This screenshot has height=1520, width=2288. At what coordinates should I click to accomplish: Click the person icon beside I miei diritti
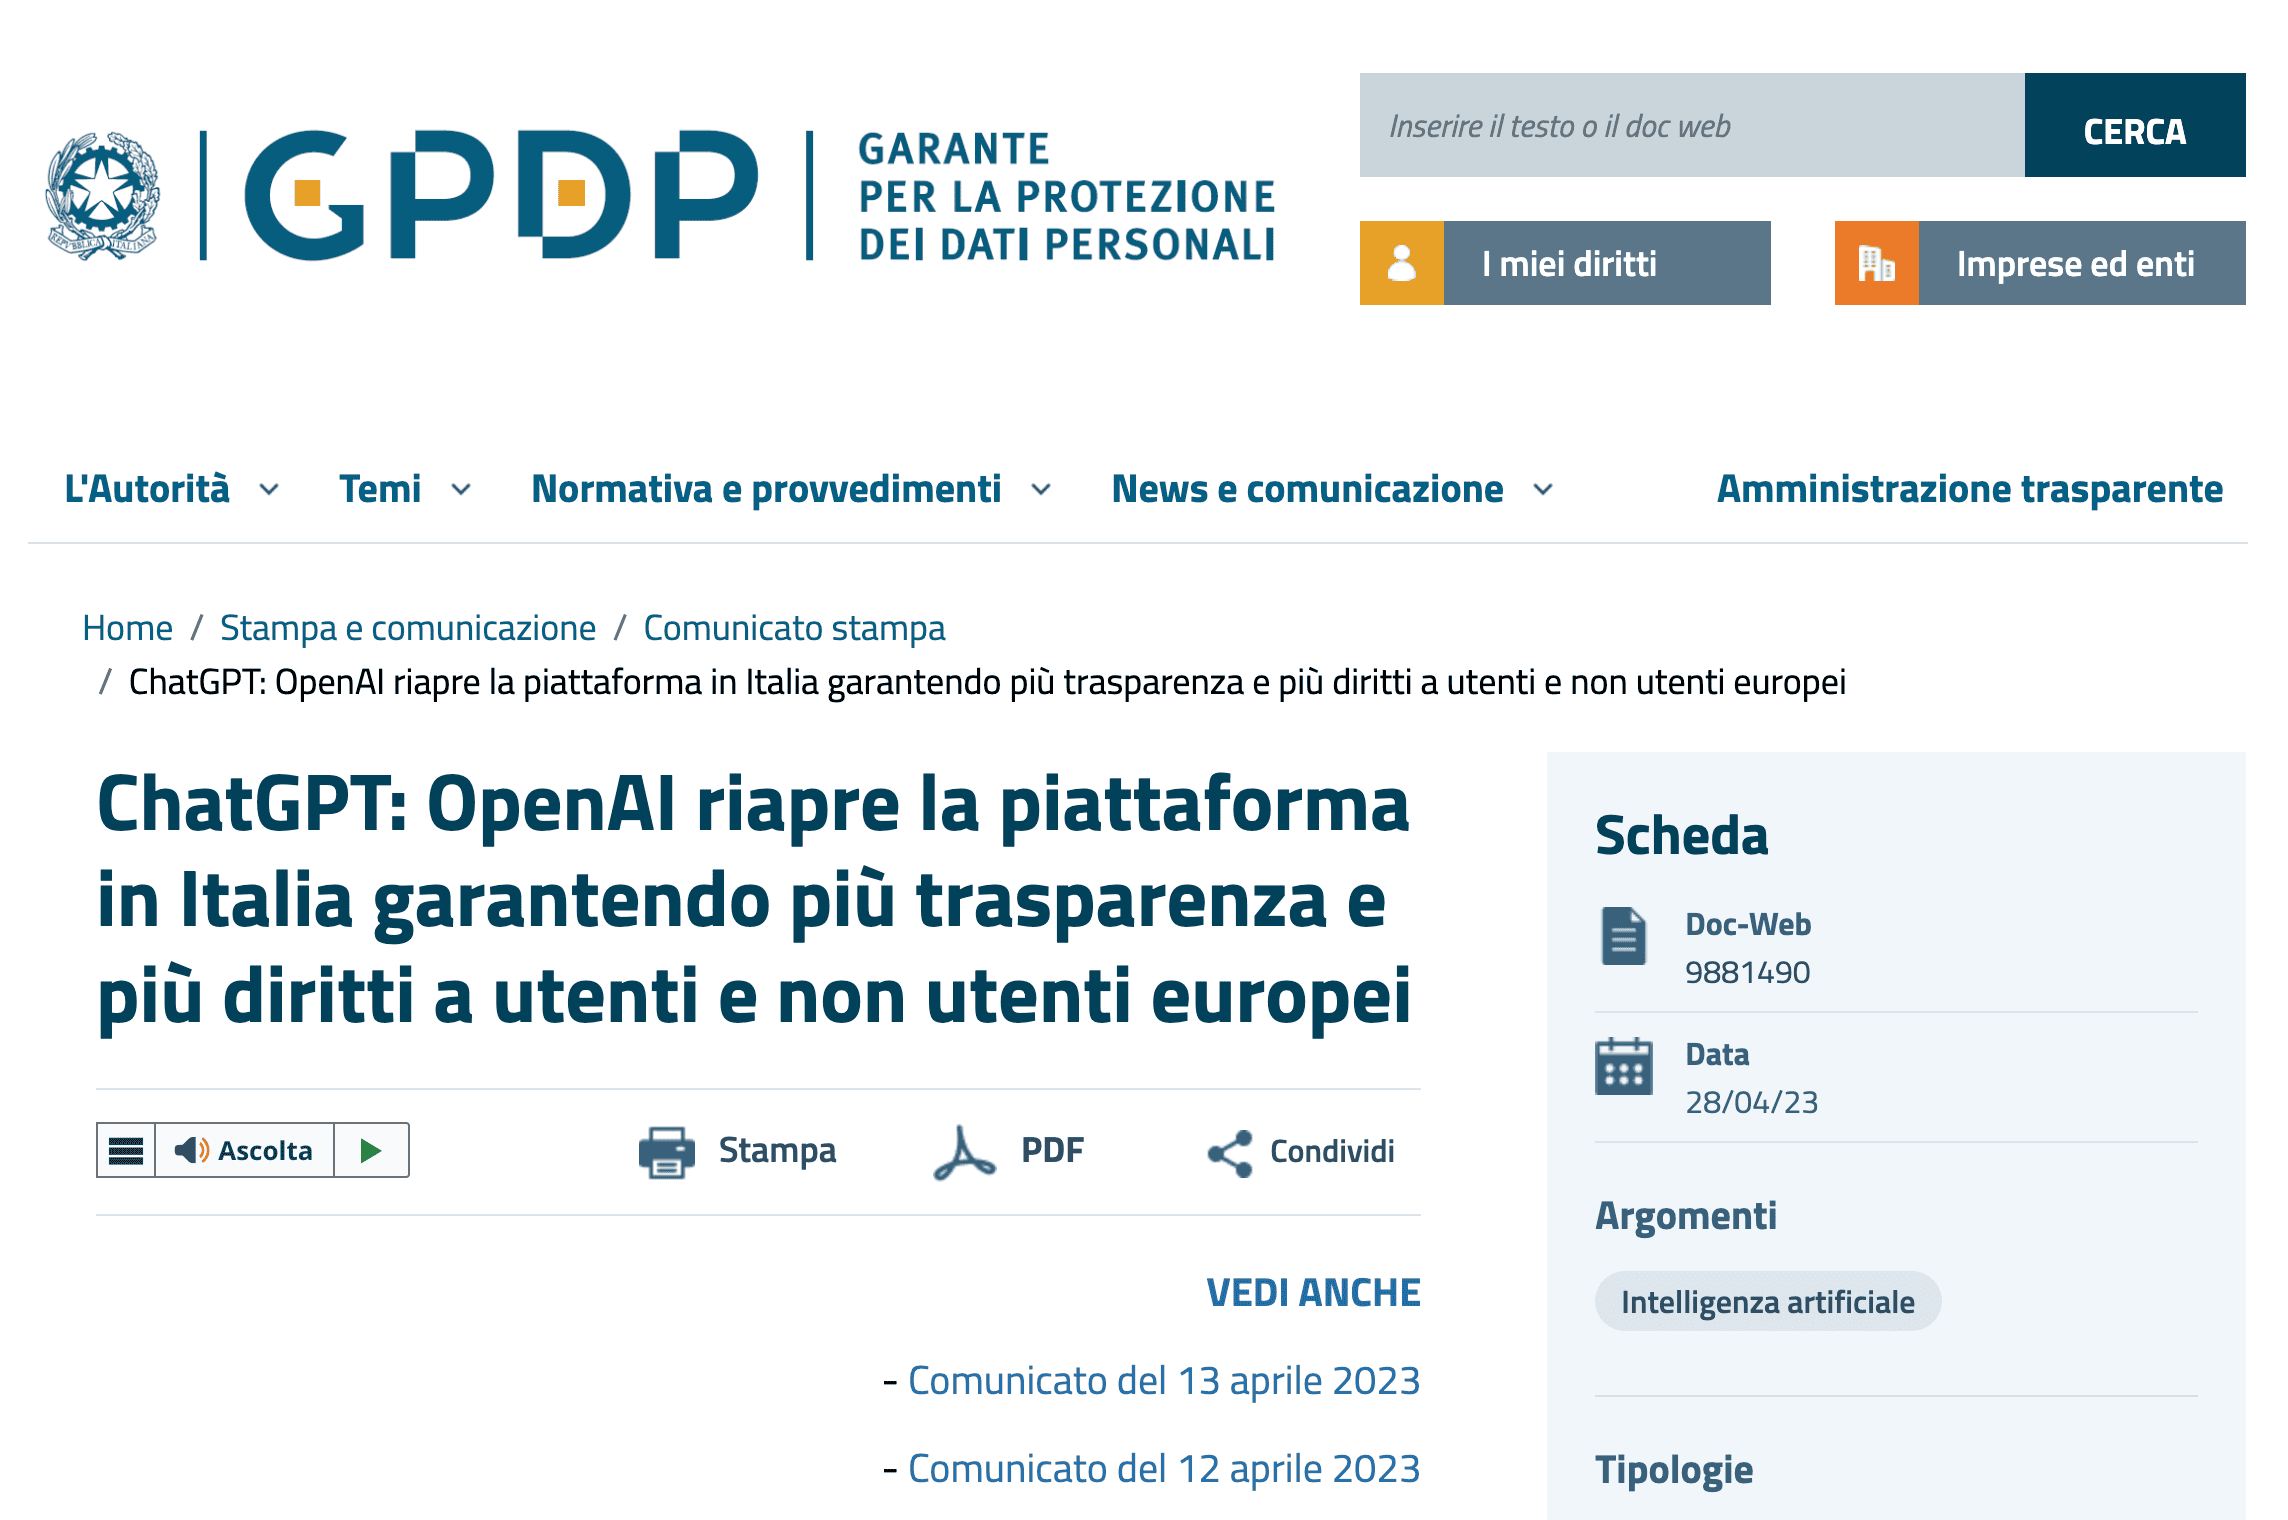pyautogui.click(x=1401, y=263)
